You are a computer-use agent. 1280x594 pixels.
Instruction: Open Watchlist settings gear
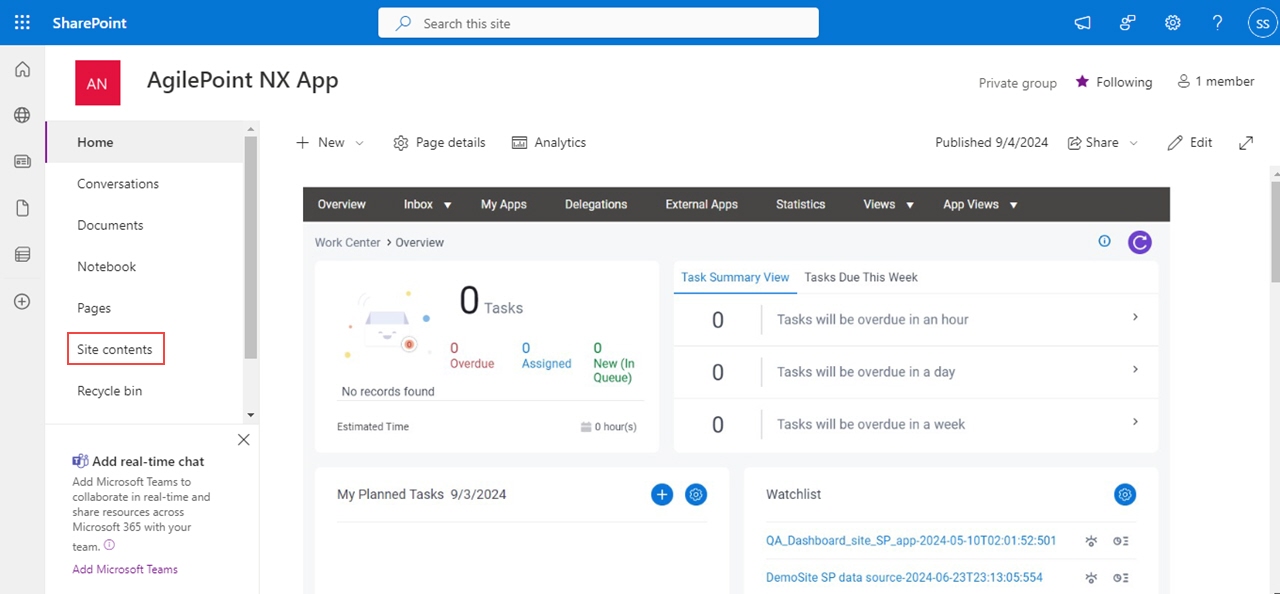point(1125,494)
